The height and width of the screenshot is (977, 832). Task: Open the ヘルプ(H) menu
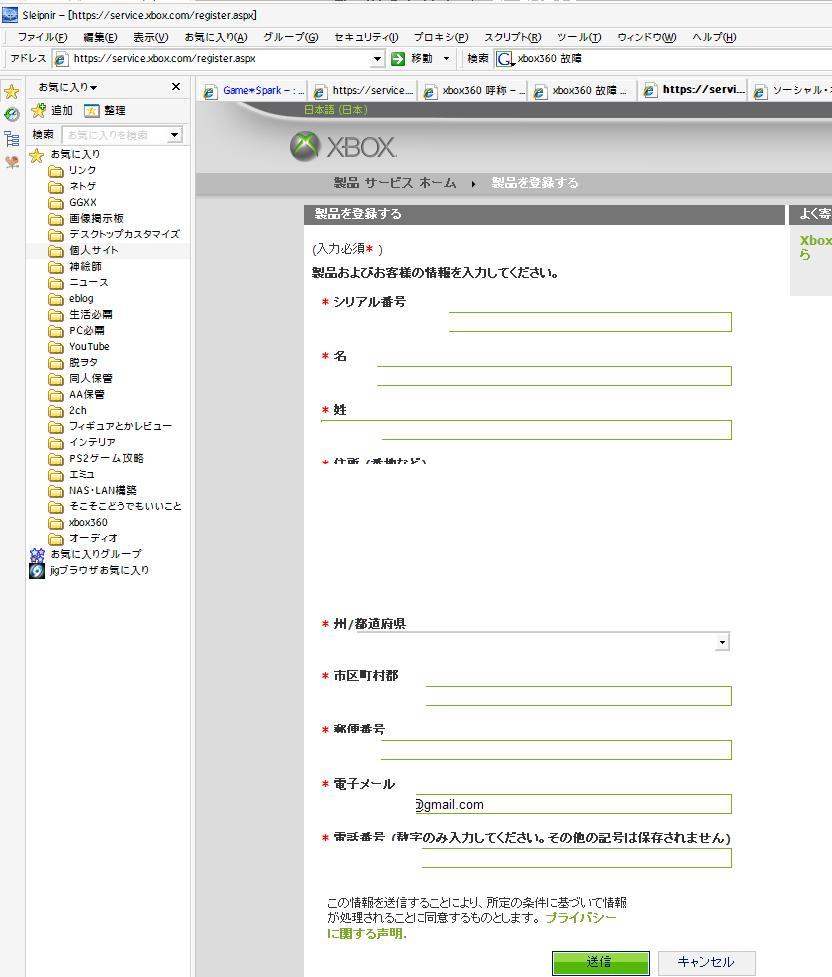(x=714, y=37)
